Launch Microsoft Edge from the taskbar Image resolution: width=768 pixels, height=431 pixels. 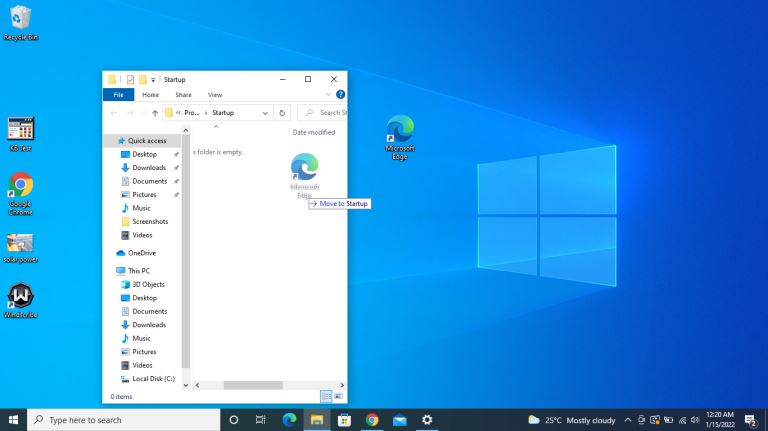pyautogui.click(x=289, y=420)
